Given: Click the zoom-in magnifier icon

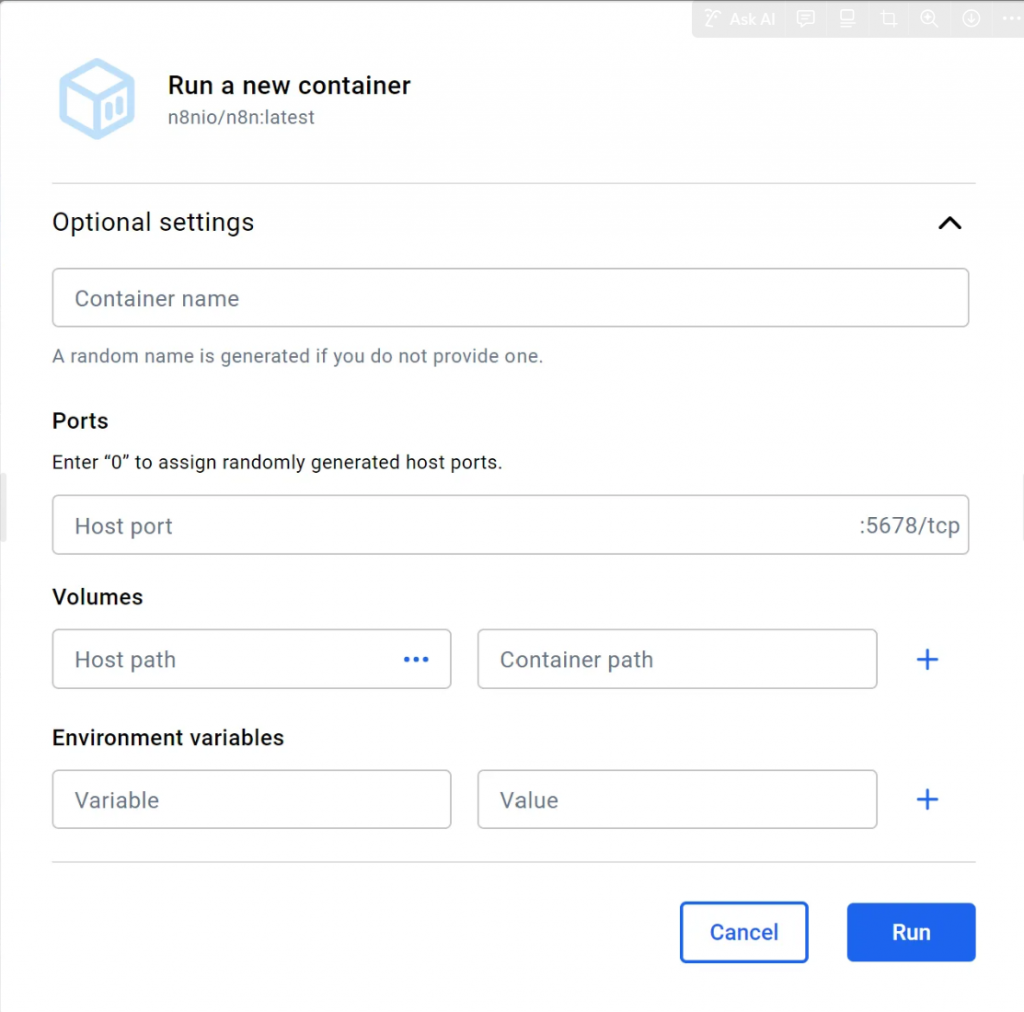Looking at the screenshot, I should click(929, 19).
